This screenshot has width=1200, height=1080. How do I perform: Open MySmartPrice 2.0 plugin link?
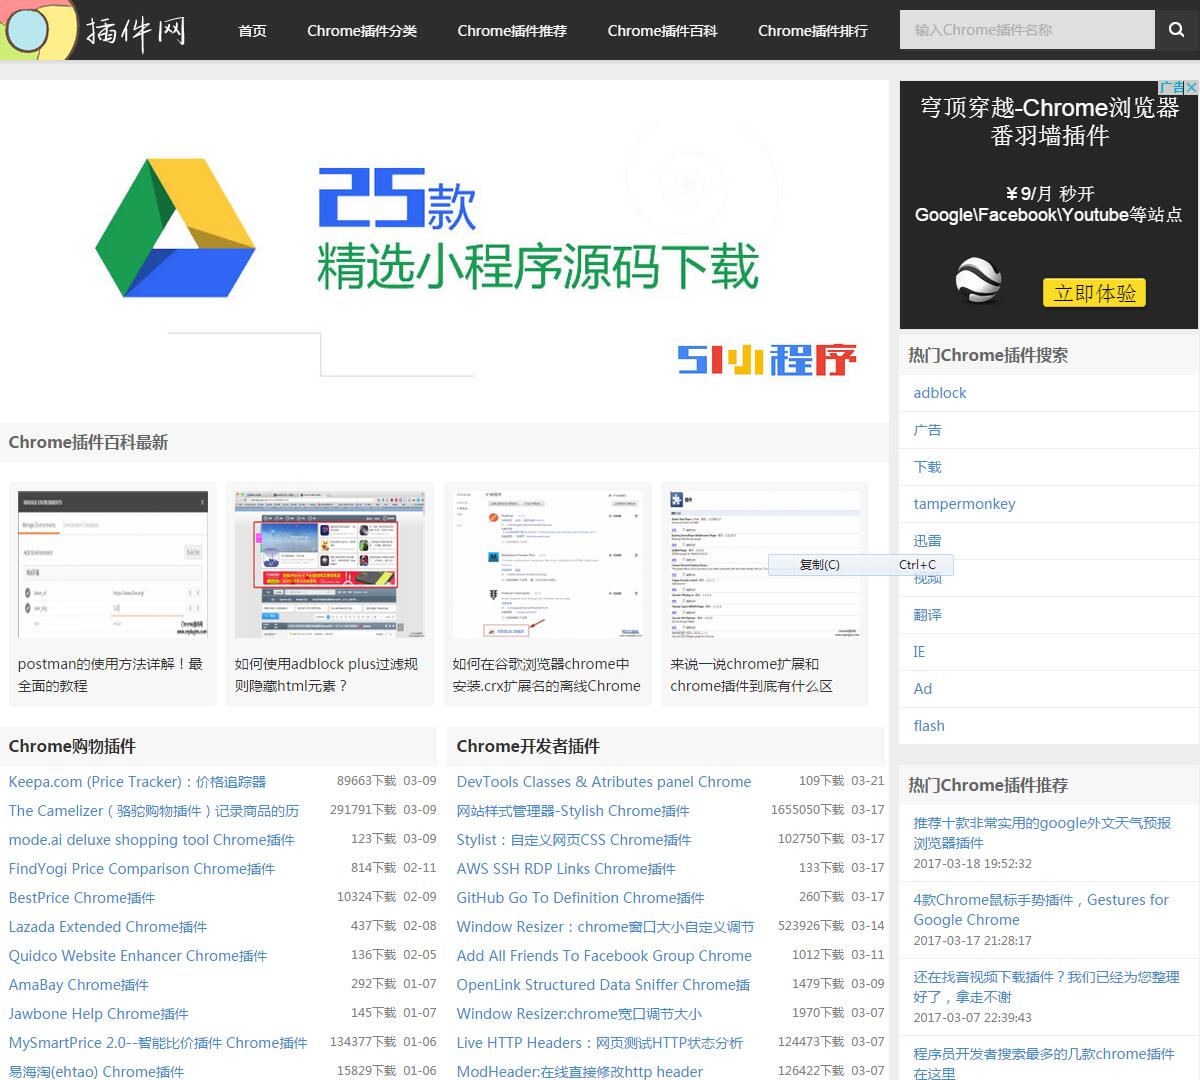pos(158,1043)
